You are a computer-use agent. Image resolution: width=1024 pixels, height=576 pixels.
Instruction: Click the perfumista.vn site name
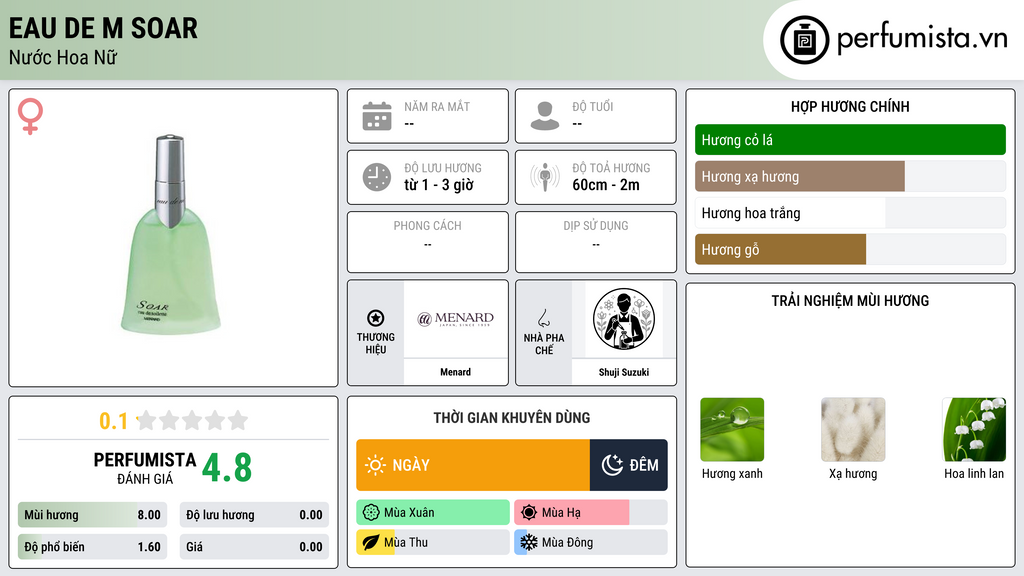click(922, 39)
